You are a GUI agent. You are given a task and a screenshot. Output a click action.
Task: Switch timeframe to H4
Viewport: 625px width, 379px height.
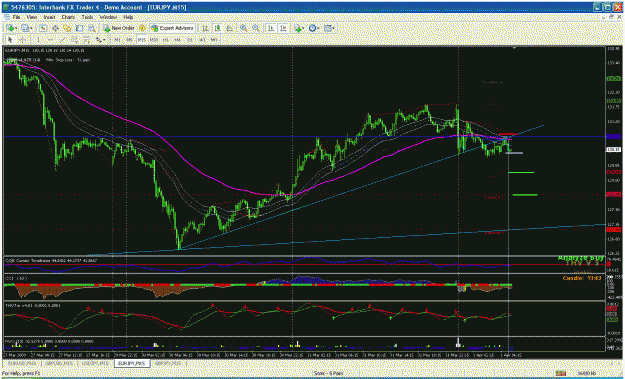tap(178, 40)
